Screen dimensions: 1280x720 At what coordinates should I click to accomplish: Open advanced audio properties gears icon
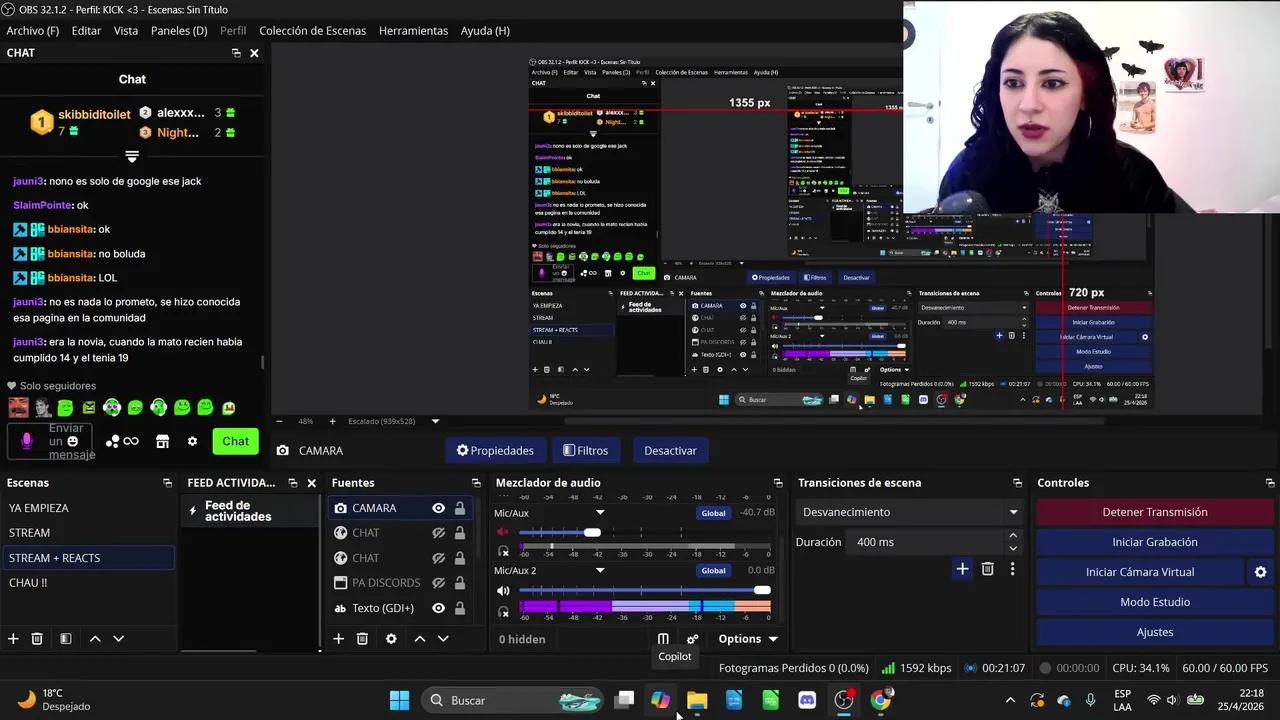(x=692, y=639)
